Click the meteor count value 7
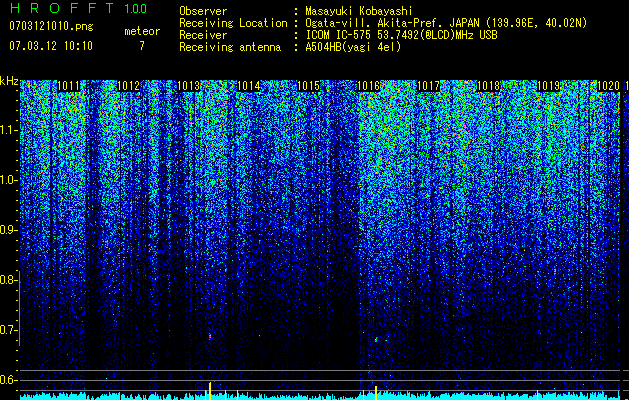The height and width of the screenshot is (400, 629). (142, 46)
